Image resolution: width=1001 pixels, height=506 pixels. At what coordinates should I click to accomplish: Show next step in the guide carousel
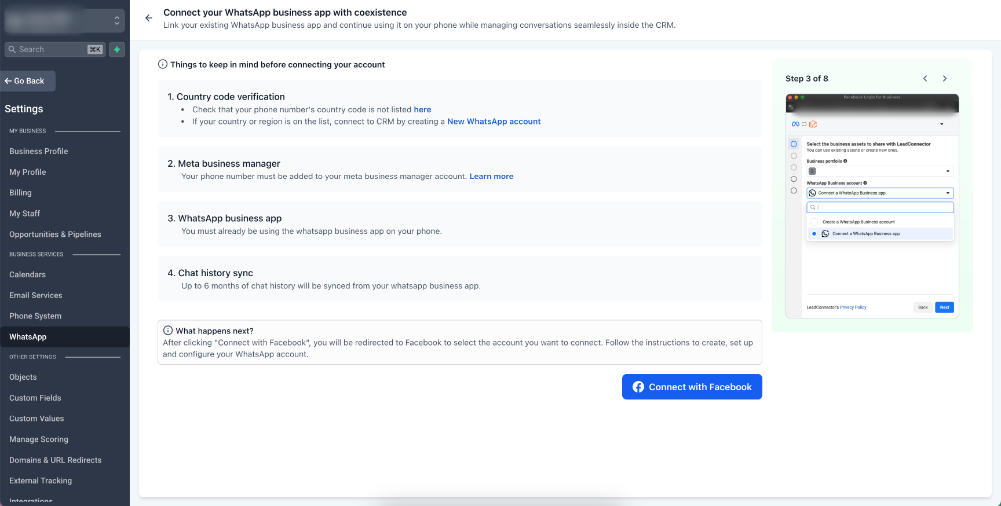point(945,78)
